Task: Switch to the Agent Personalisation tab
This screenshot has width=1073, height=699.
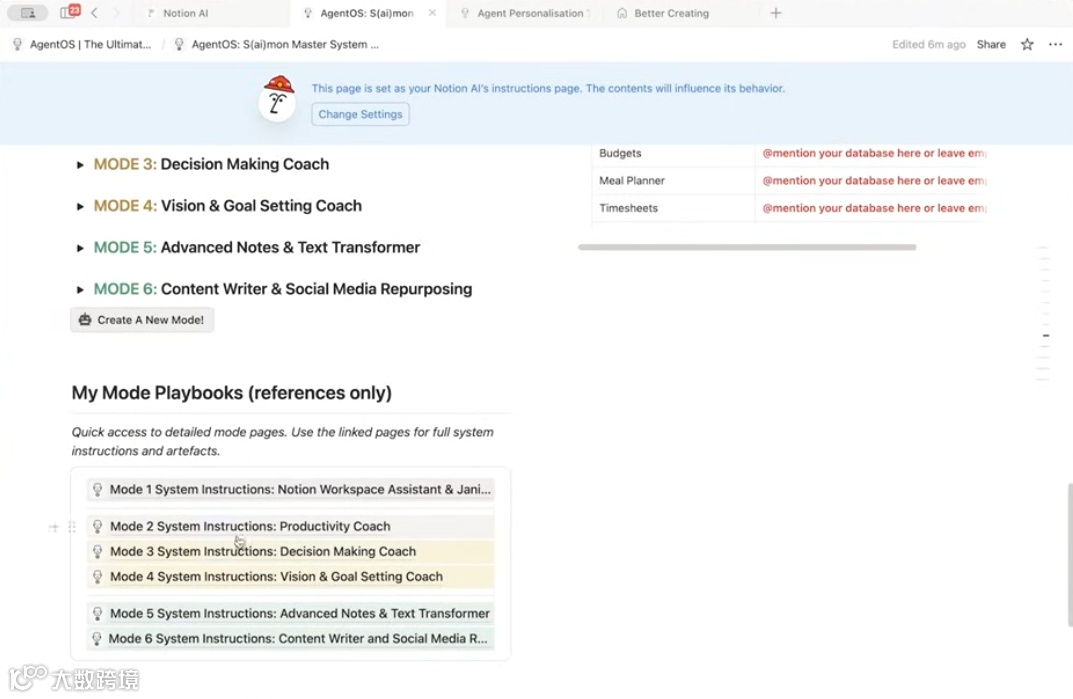Action: coord(530,13)
